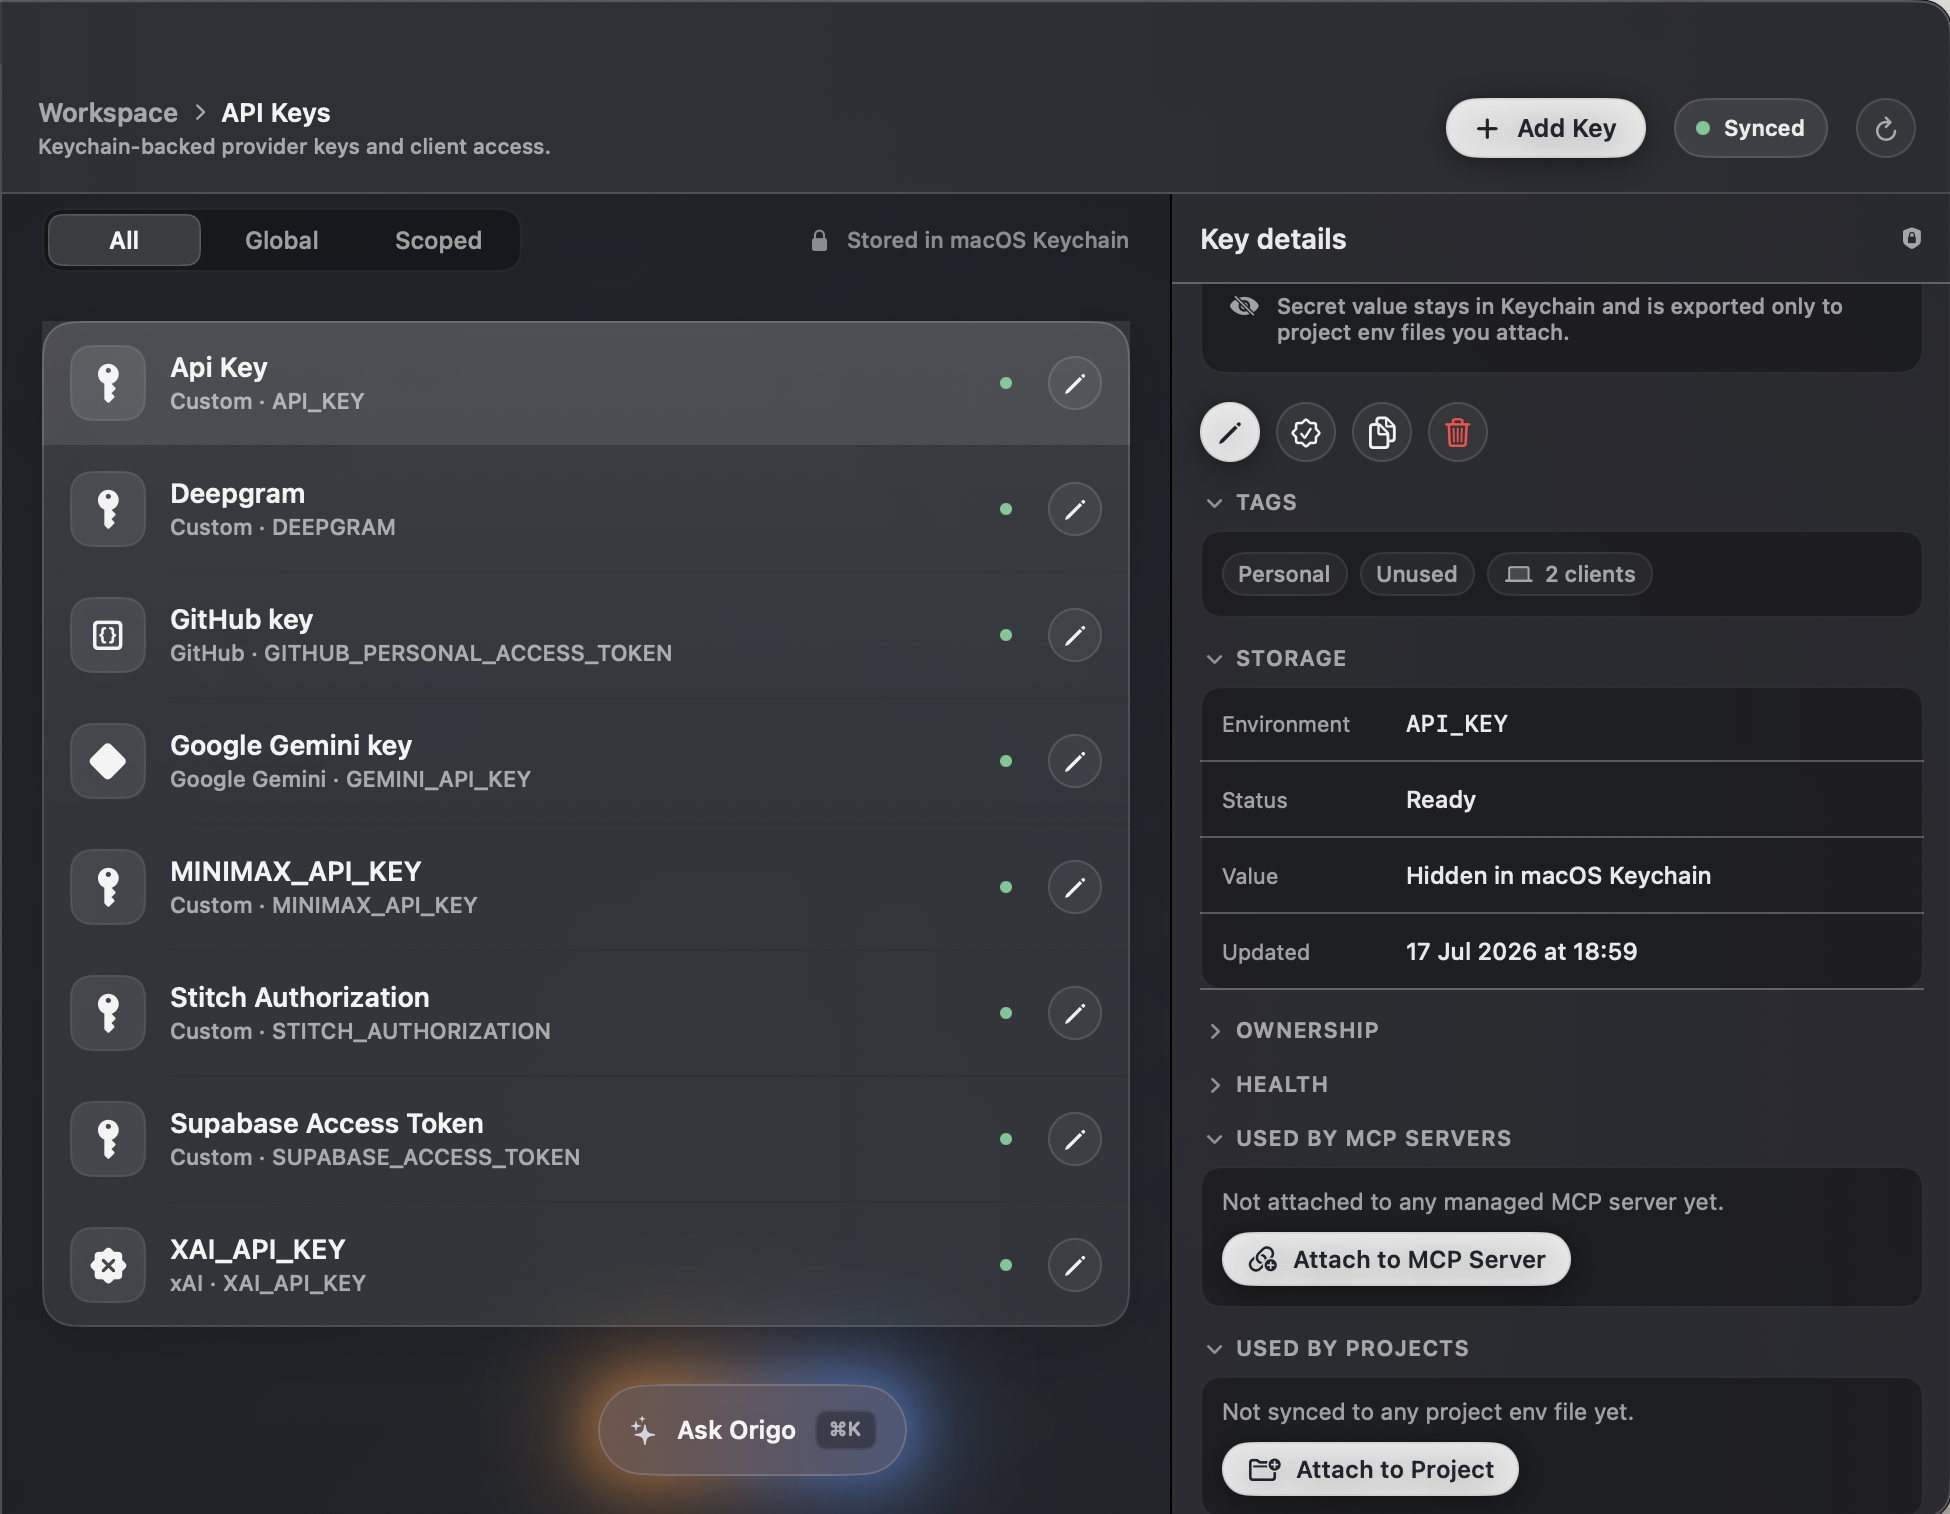Edit the Deepgram key with pencil icon
Image resolution: width=1950 pixels, height=1514 pixels.
pyautogui.click(x=1074, y=509)
